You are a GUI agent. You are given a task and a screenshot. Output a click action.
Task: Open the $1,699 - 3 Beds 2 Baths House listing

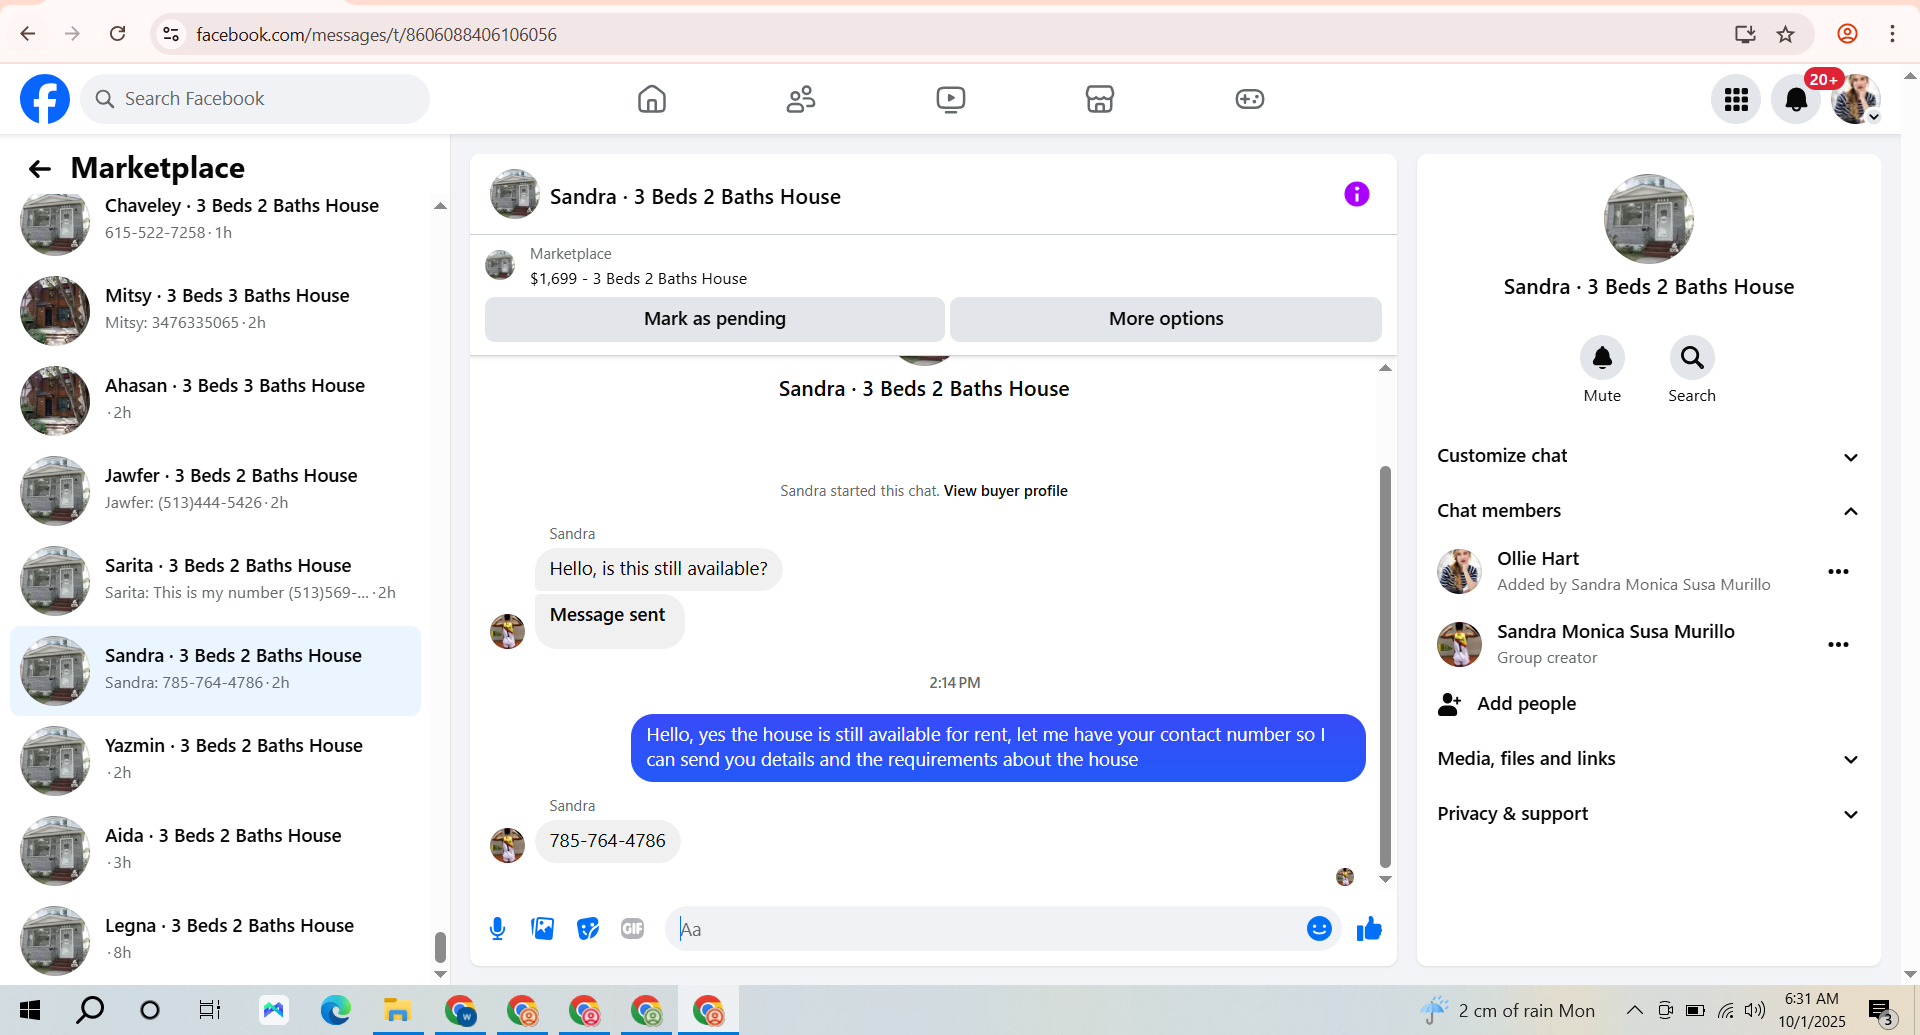(x=638, y=279)
